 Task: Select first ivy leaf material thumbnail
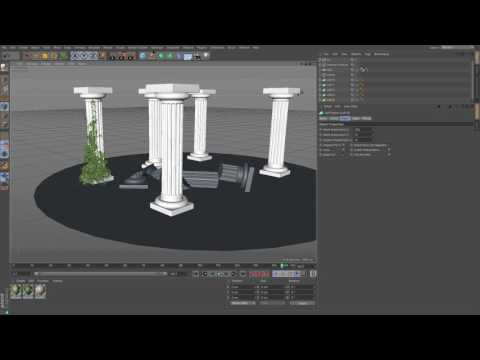tap(15, 291)
